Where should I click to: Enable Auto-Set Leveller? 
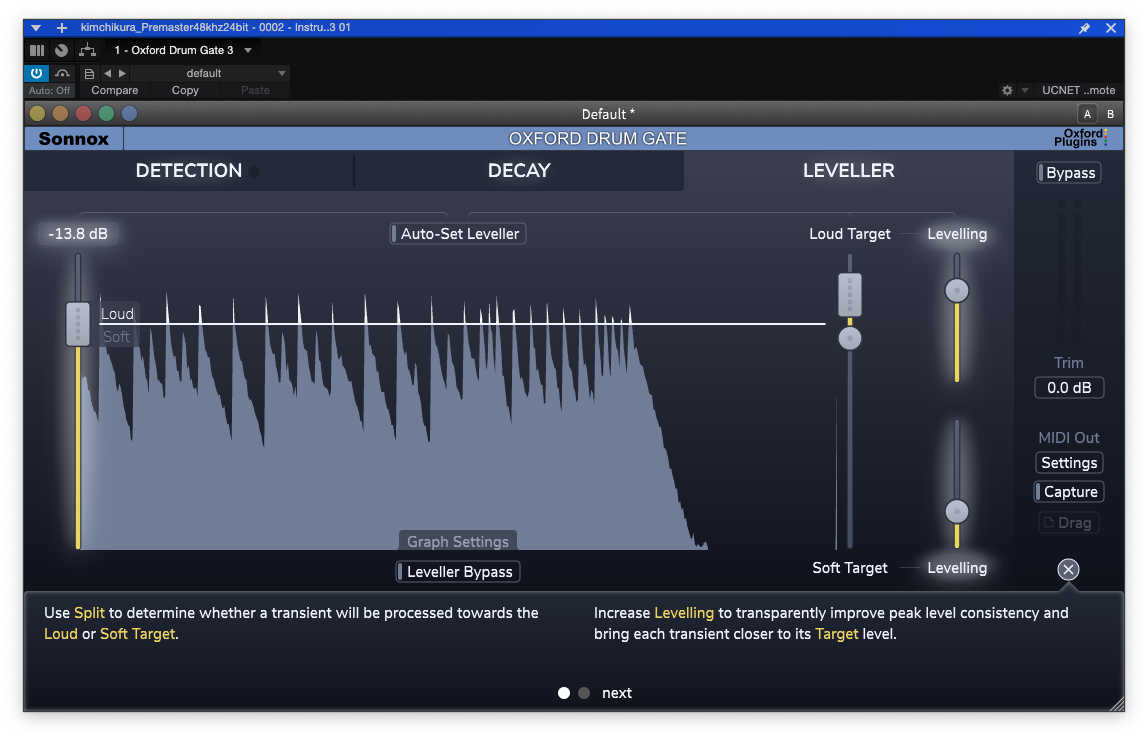pos(458,234)
